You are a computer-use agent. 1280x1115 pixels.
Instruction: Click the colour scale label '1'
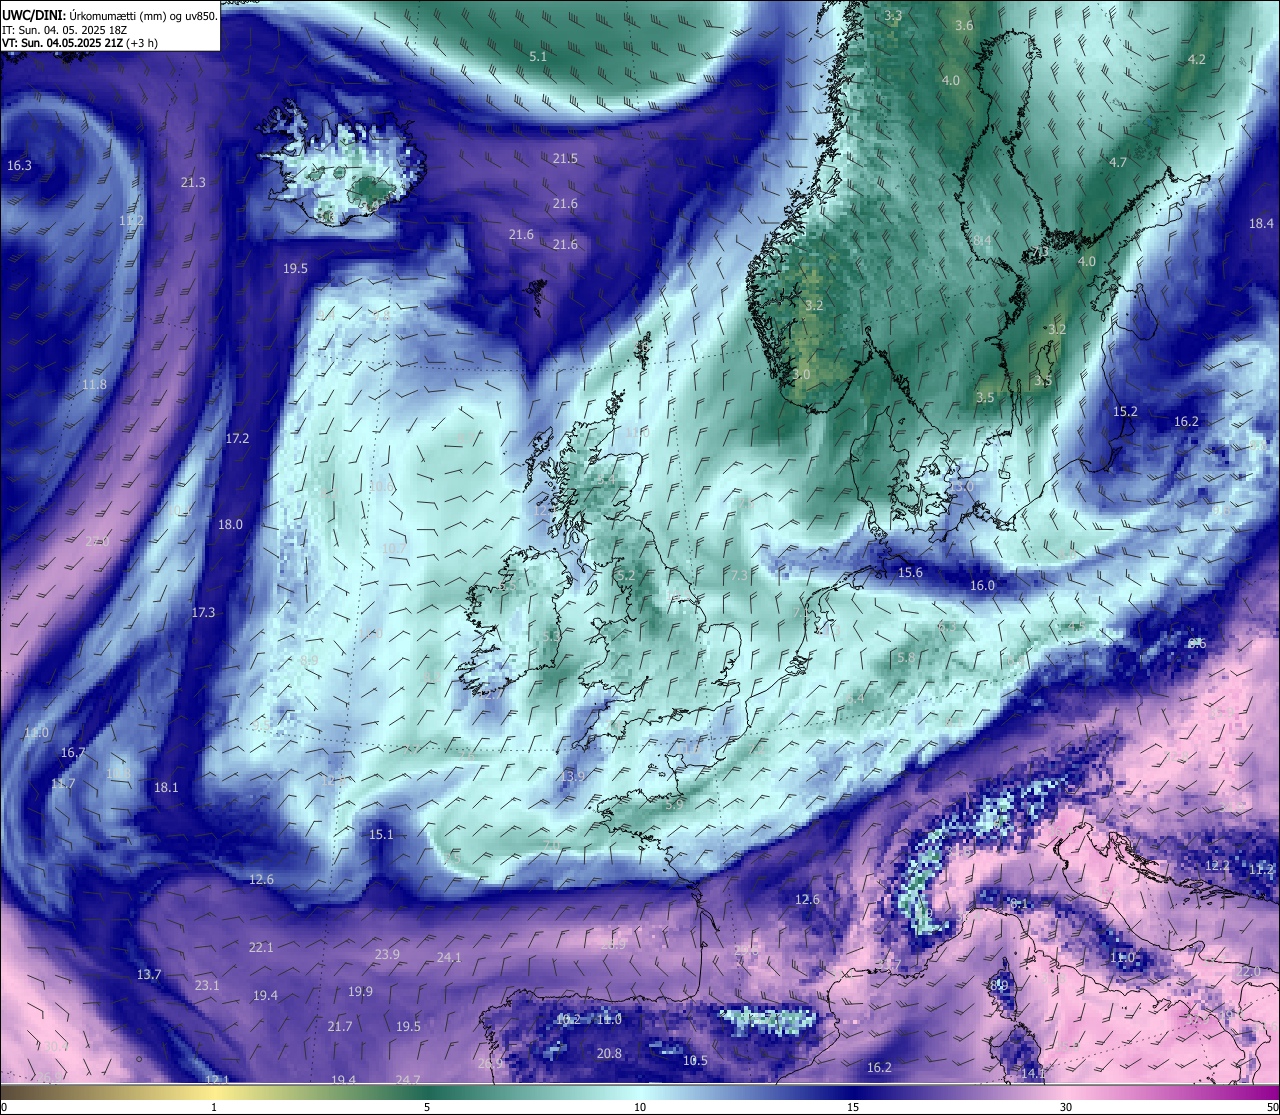point(214,1107)
